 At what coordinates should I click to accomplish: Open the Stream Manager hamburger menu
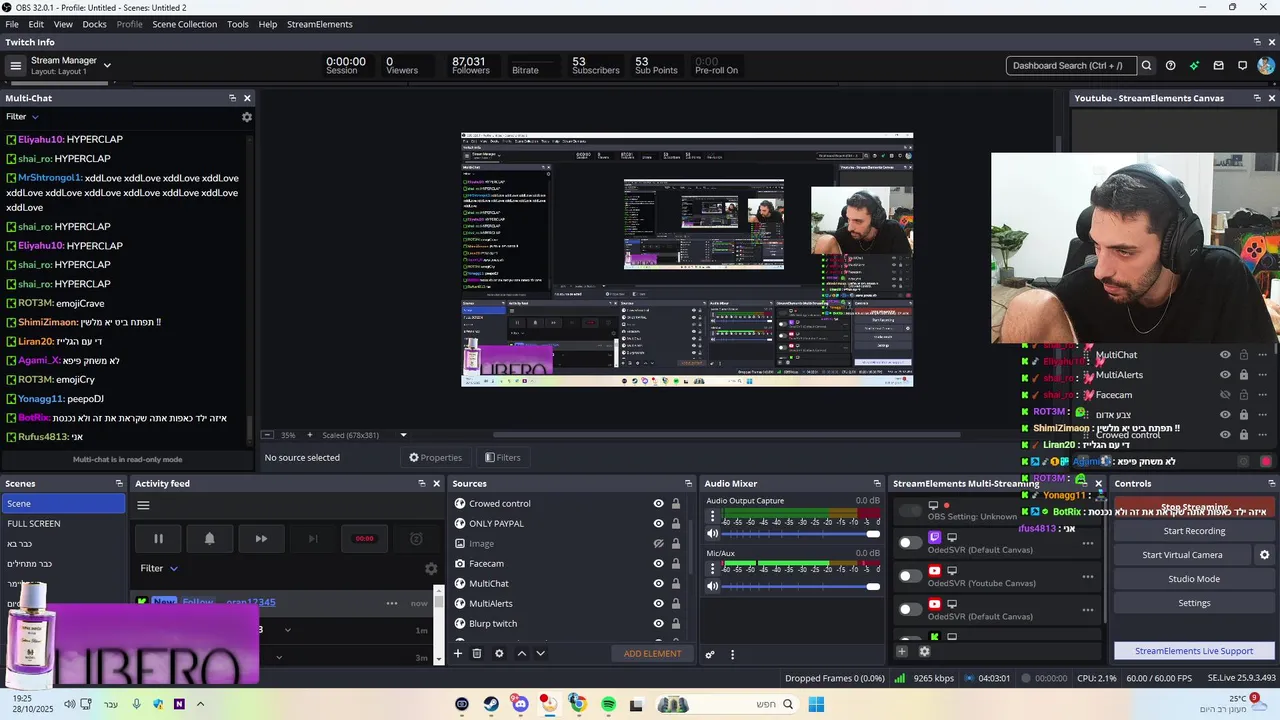[15, 66]
